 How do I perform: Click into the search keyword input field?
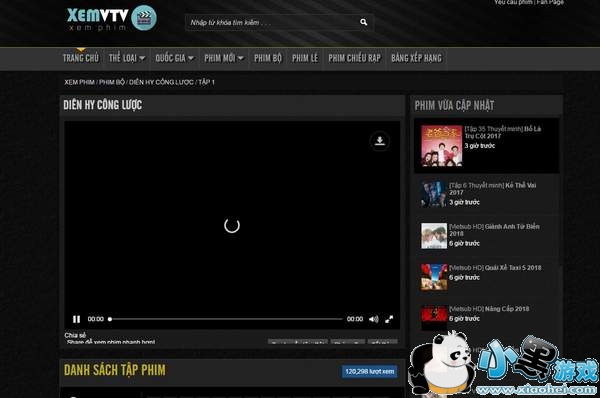coord(272,23)
